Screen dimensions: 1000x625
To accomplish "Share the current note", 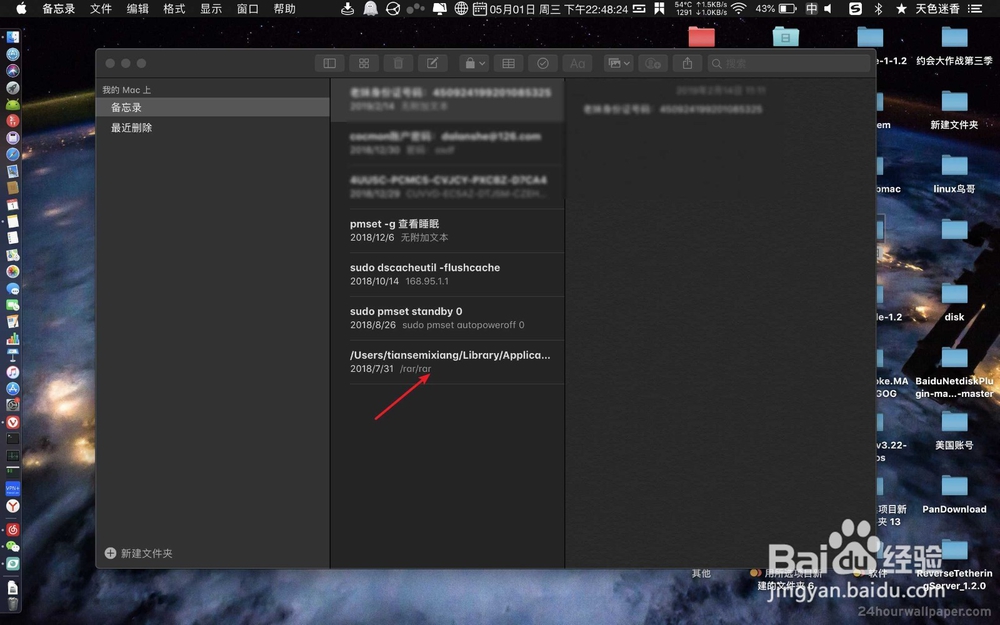I will (x=688, y=62).
